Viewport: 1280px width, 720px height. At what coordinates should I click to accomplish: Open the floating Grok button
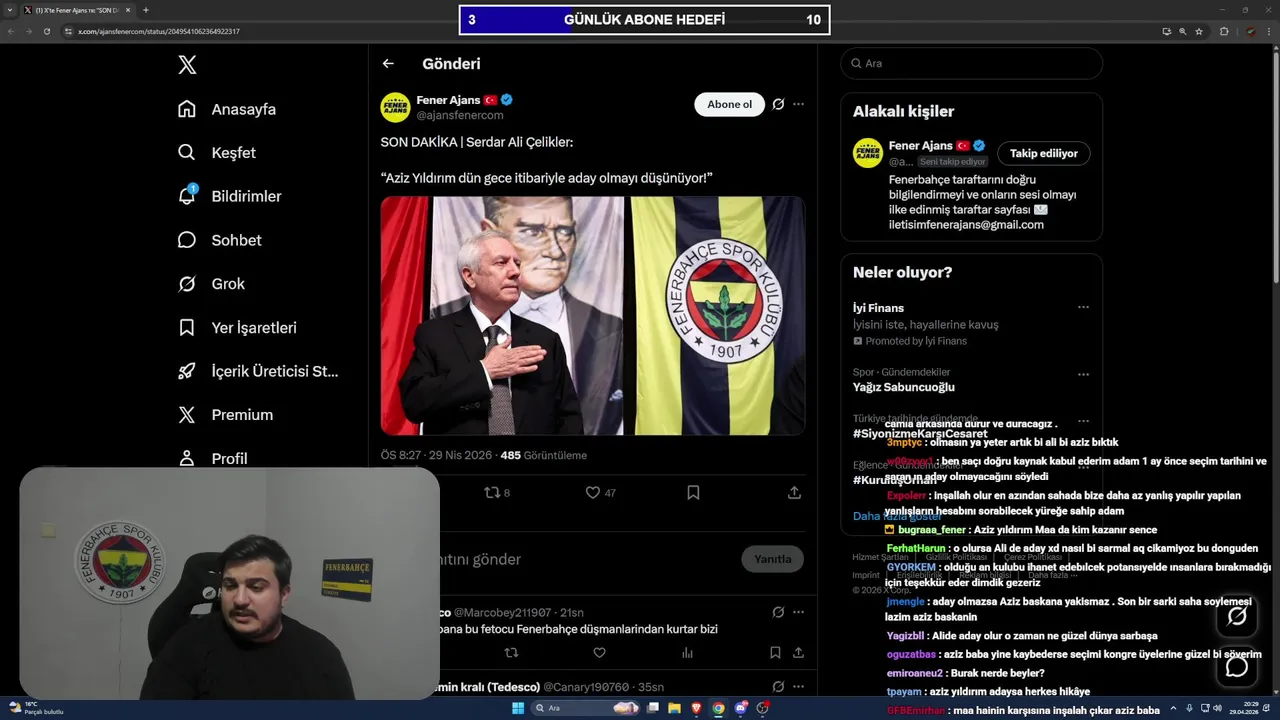pos(1237,616)
